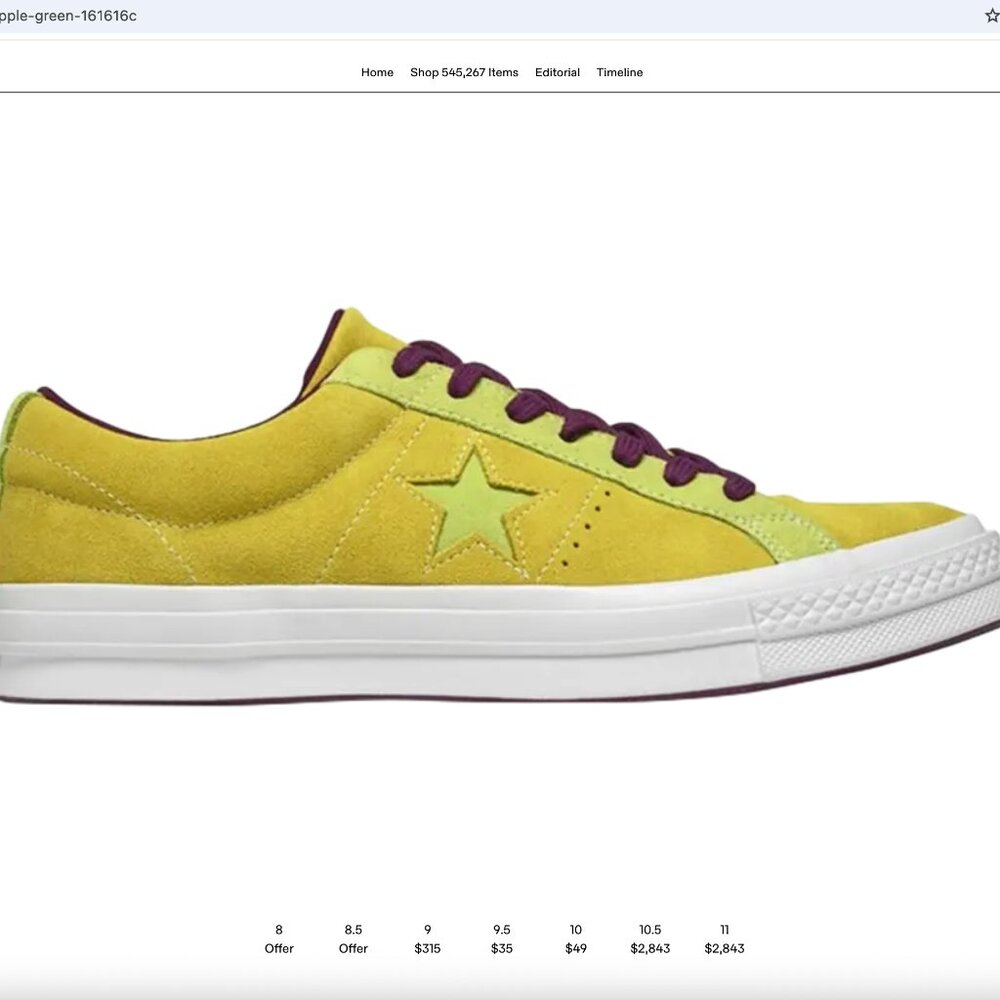Choose size 10 priced at $49

click(575, 939)
